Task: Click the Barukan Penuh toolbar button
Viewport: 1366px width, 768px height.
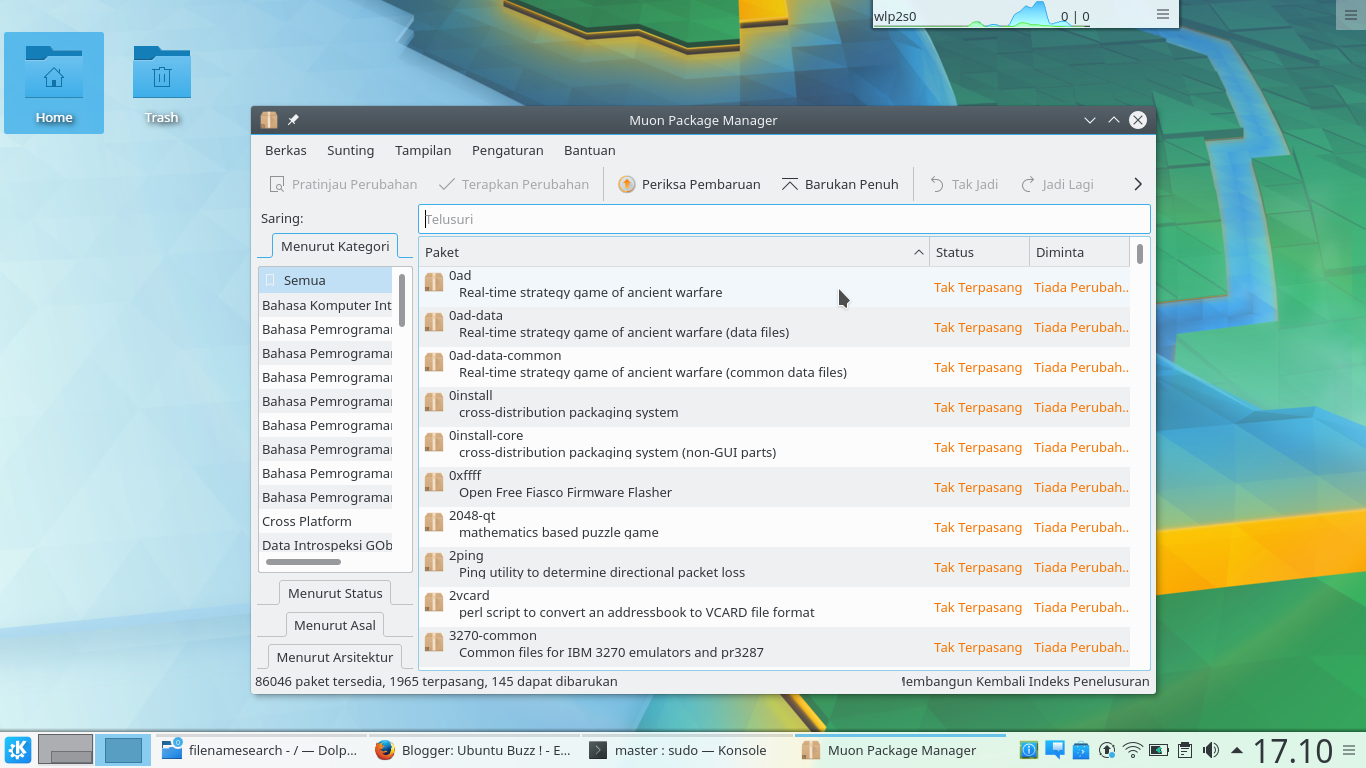Action: [x=840, y=184]
